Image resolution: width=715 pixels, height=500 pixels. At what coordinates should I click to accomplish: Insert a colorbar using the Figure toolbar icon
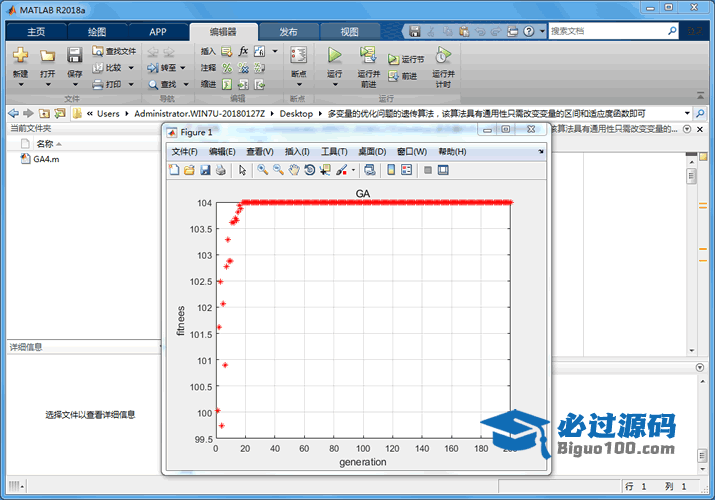[x=391, y=170]
